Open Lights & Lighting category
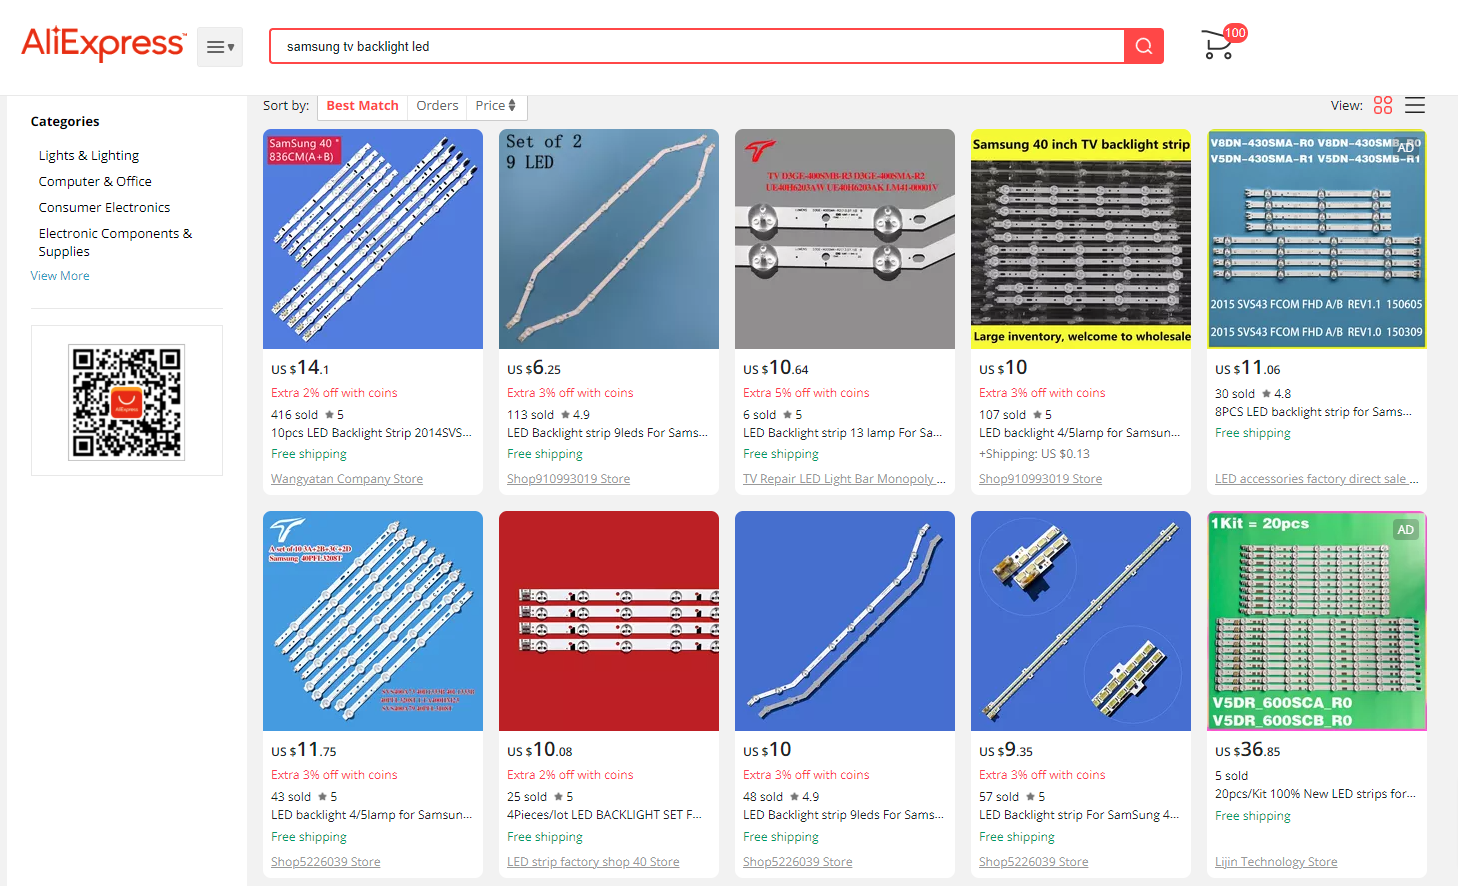1458x886 pixels. (89, 155)
